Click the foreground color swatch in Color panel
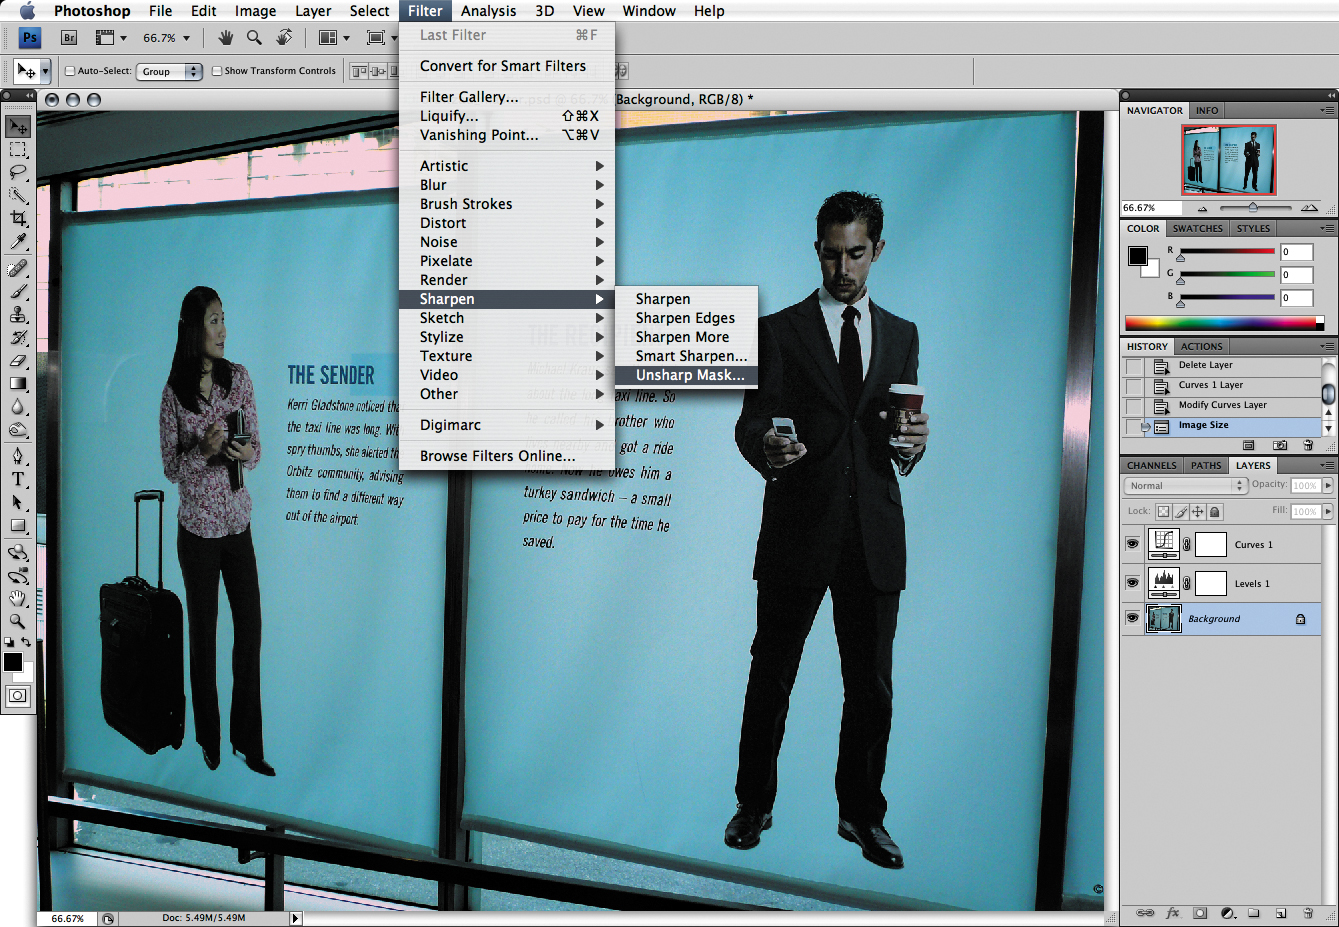 [x=1138, y=256]
